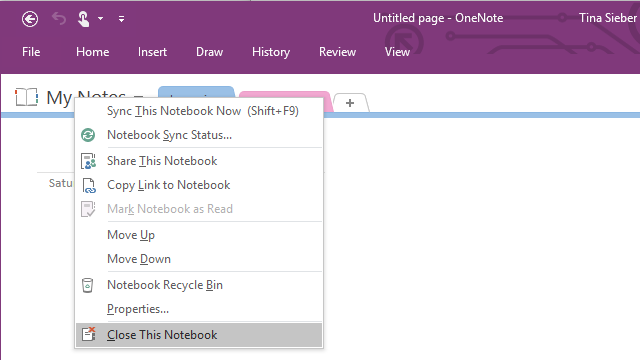Screen dimensions: 640x360
Task: Add new section with plus tab
Action: [x=350, y=103]
